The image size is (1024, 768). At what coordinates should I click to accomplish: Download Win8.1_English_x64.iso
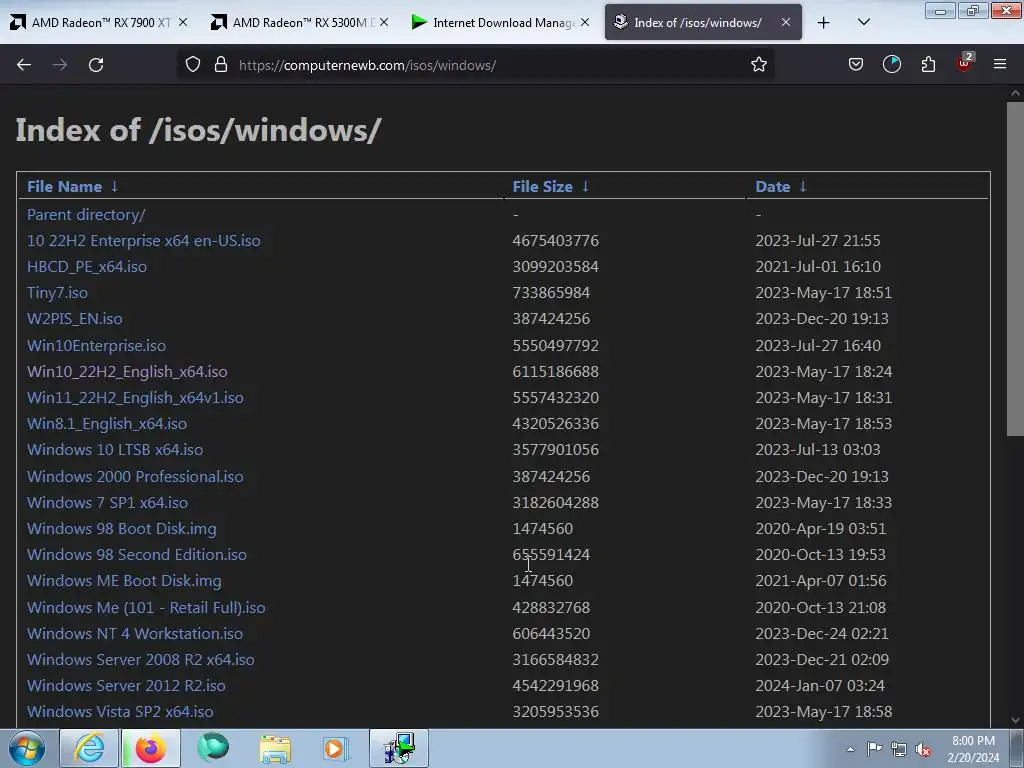106,424
